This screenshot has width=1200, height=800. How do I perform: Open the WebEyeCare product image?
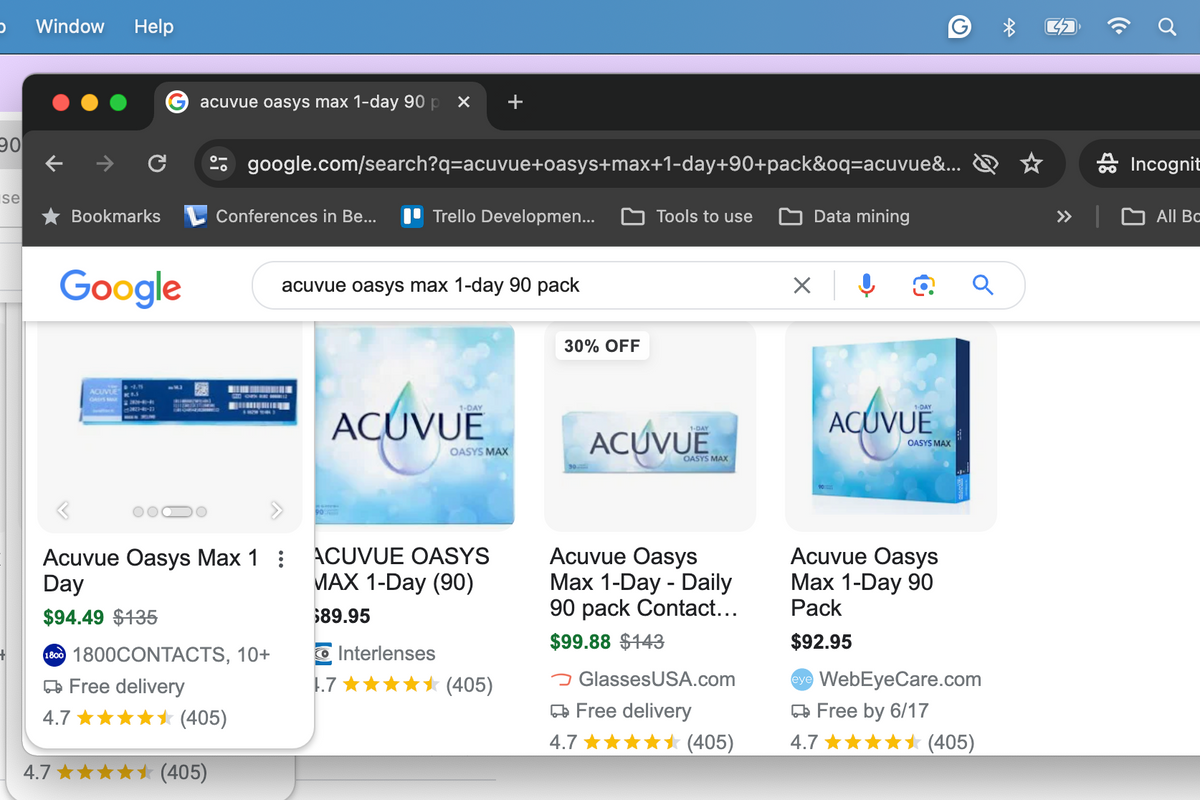[891, 427]
